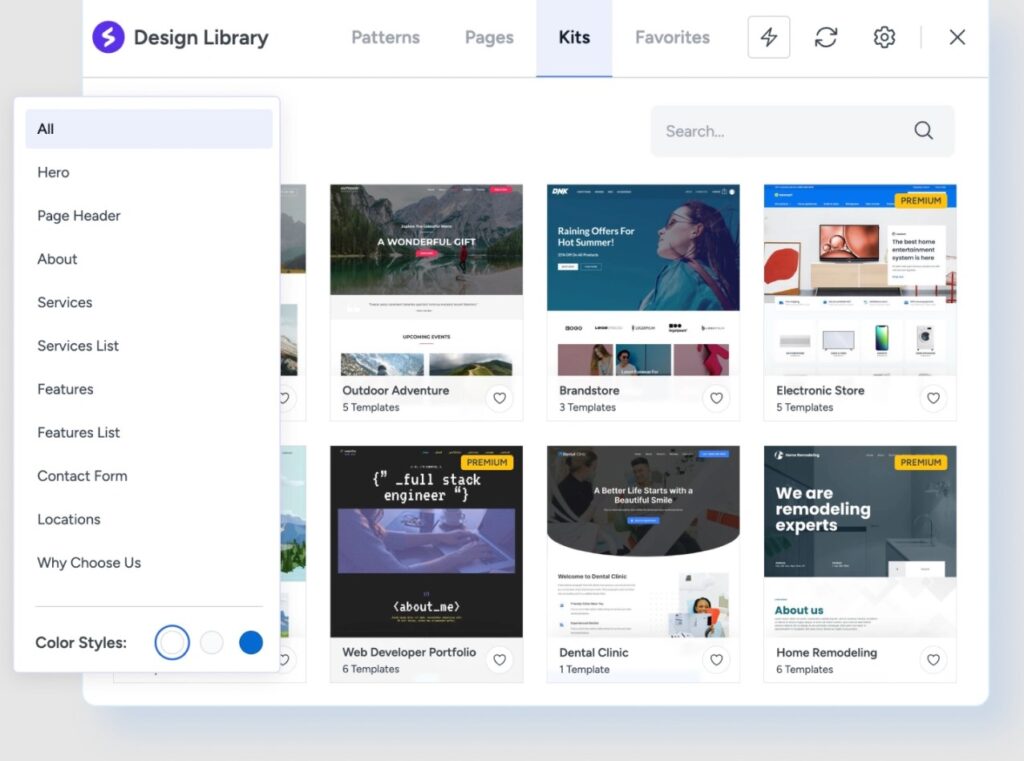The image size is (1024, 761).
Task: Select Services List category
Action: [x=78, y=346]
